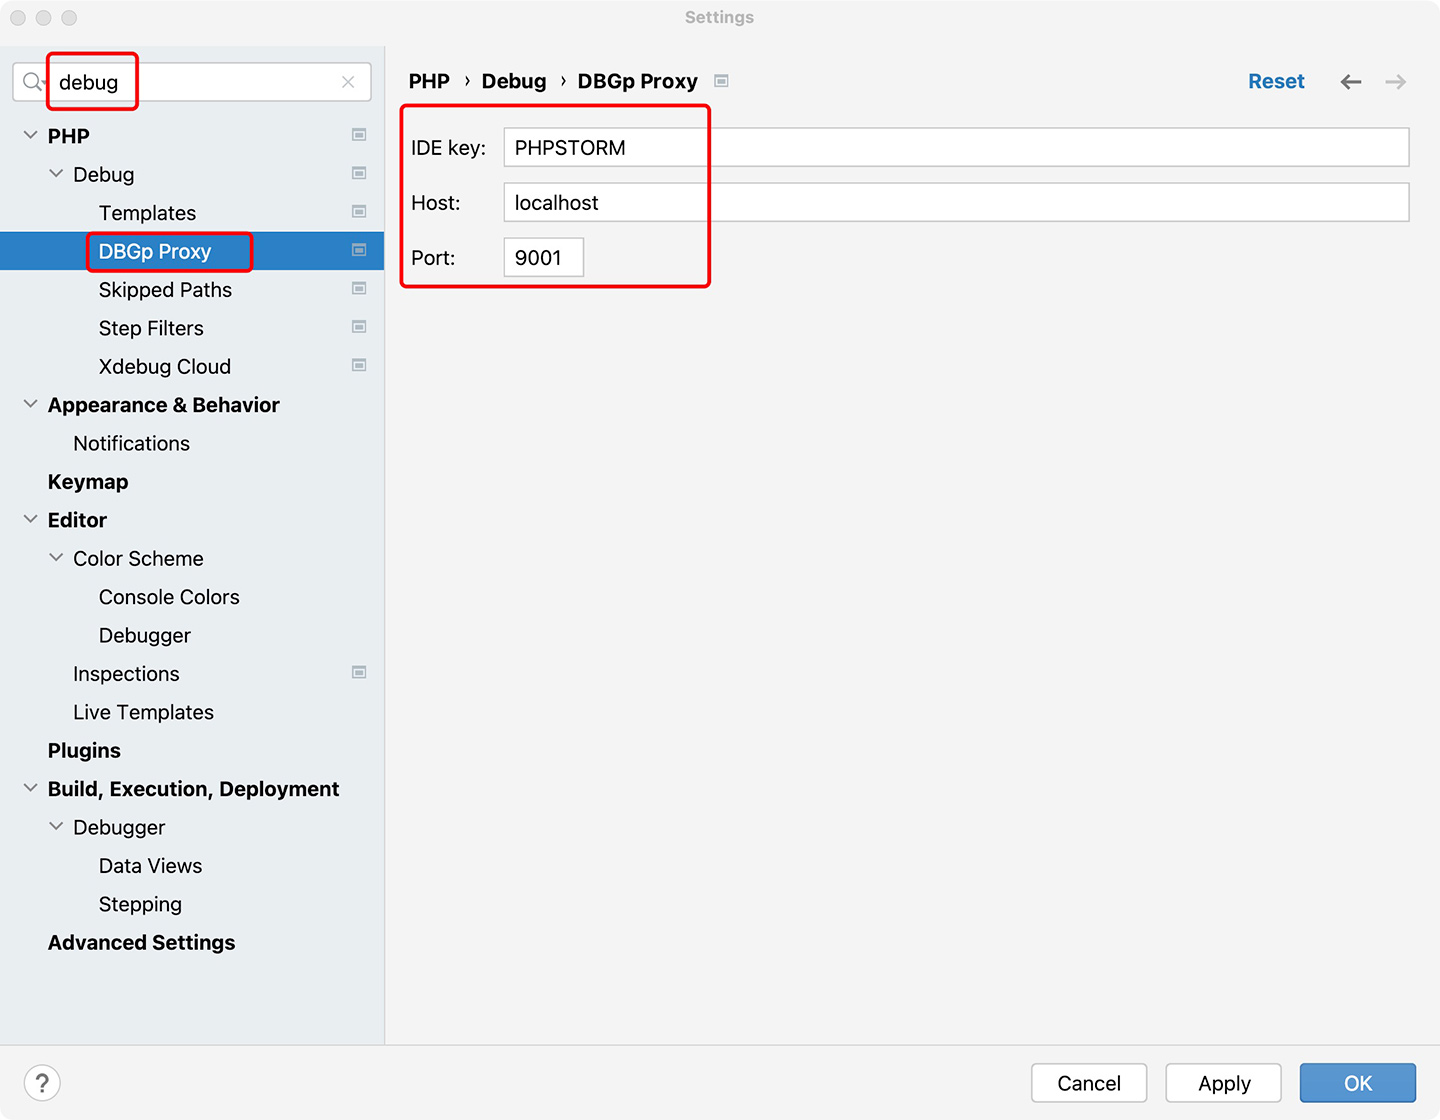Click project-level icon beside Inspections
This screenshot has height=1120, width=1440.
359,673
